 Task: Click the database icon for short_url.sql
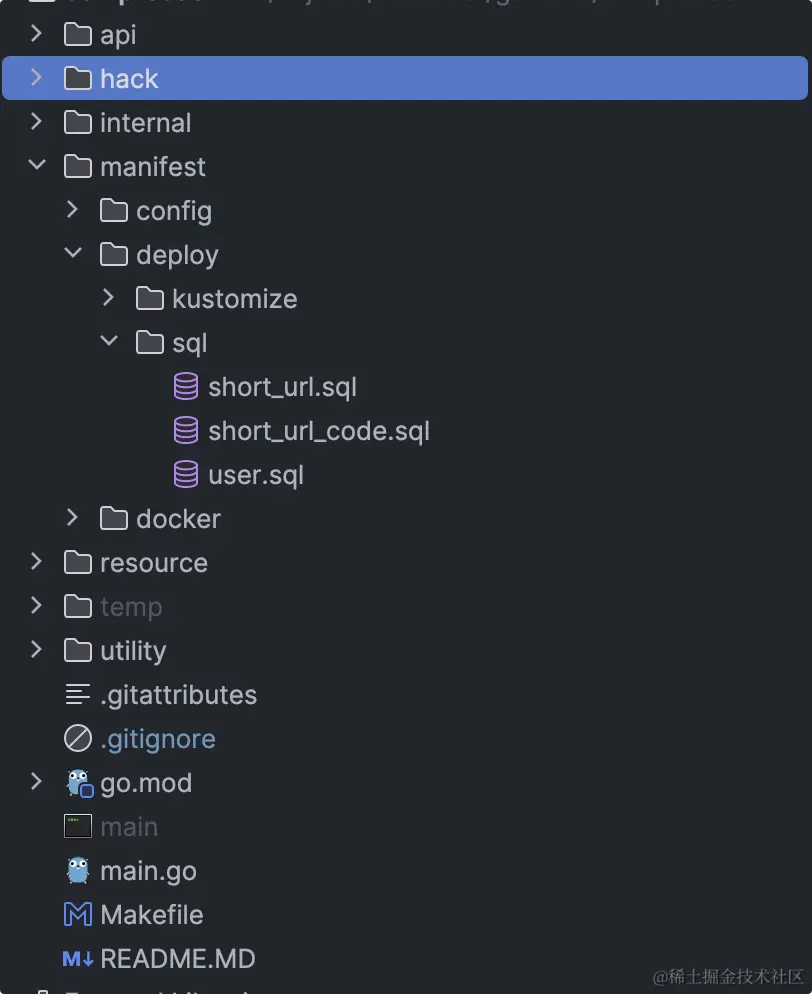pos(186,387)
